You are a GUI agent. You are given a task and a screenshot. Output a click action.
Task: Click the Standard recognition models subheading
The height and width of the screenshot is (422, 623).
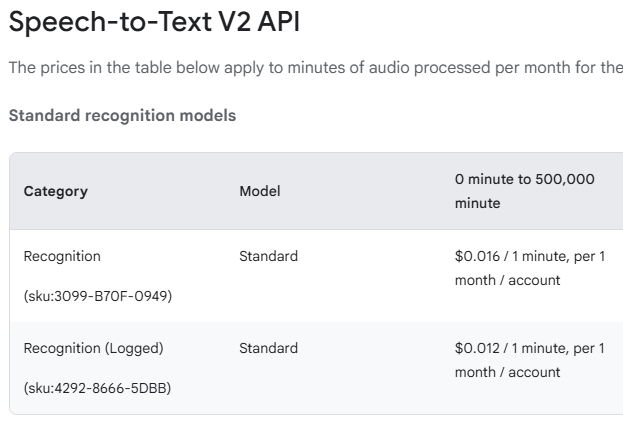coord(122,116)
